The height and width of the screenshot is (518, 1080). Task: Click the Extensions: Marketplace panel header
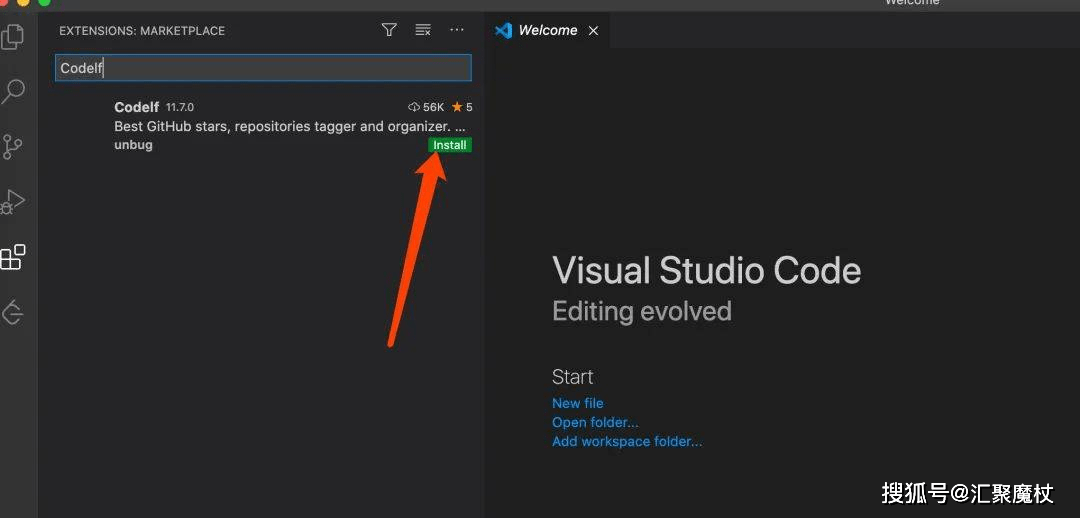(142, 31)
